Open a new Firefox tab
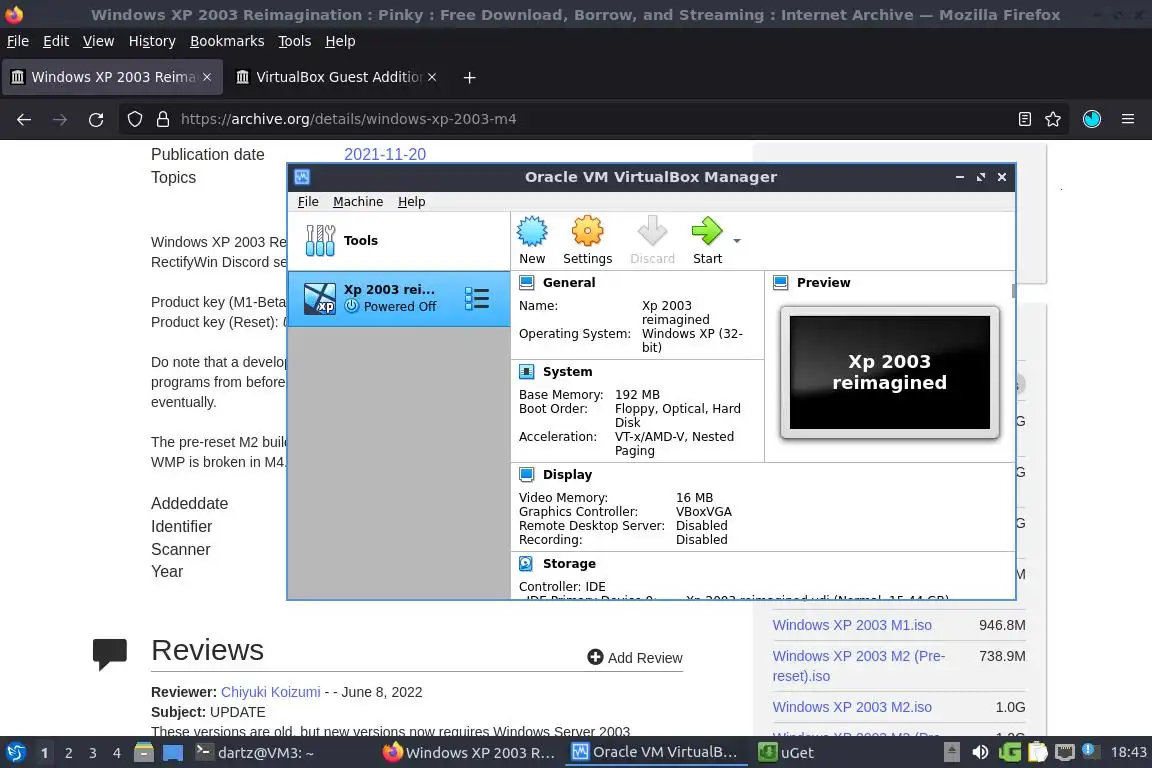This screenshot has width=1152, height=768. [x=469, y=77]
